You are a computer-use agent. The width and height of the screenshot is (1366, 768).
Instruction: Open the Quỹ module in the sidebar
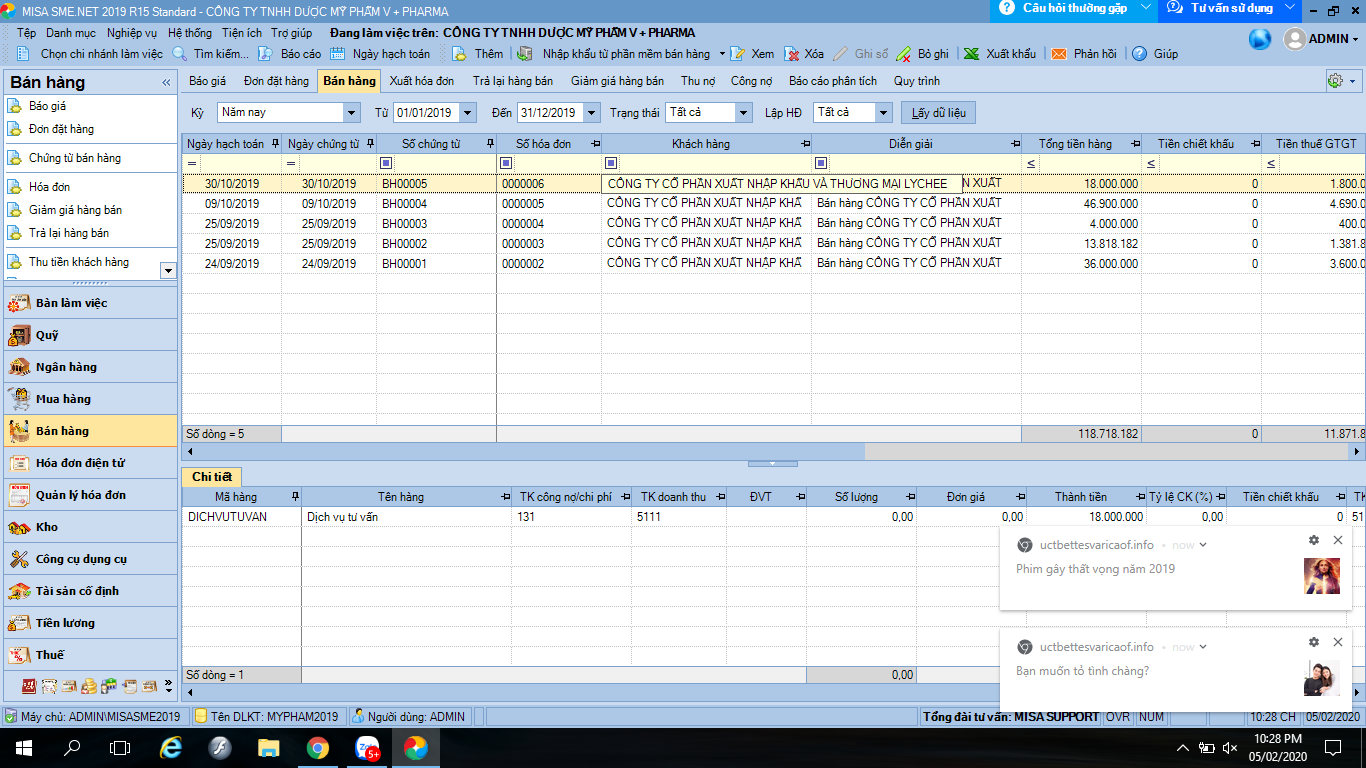pos(47,335)
